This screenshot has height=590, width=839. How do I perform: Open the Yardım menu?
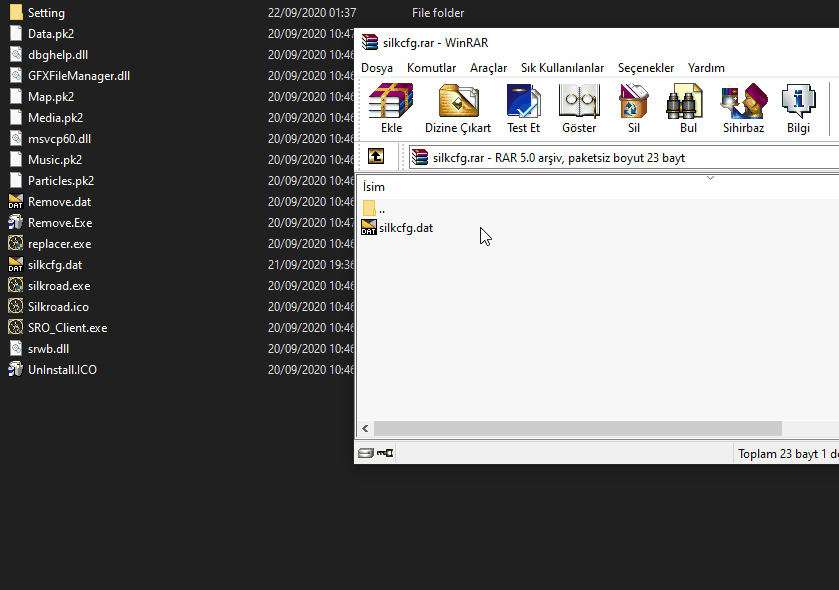click(706, 68)
